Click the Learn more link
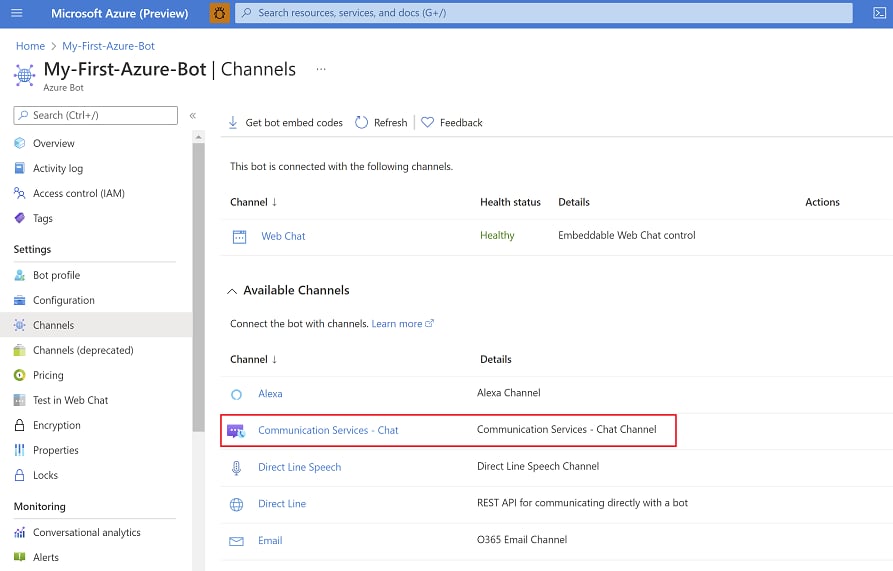This screenshot has width=893, height=571. tap(403, 323)
